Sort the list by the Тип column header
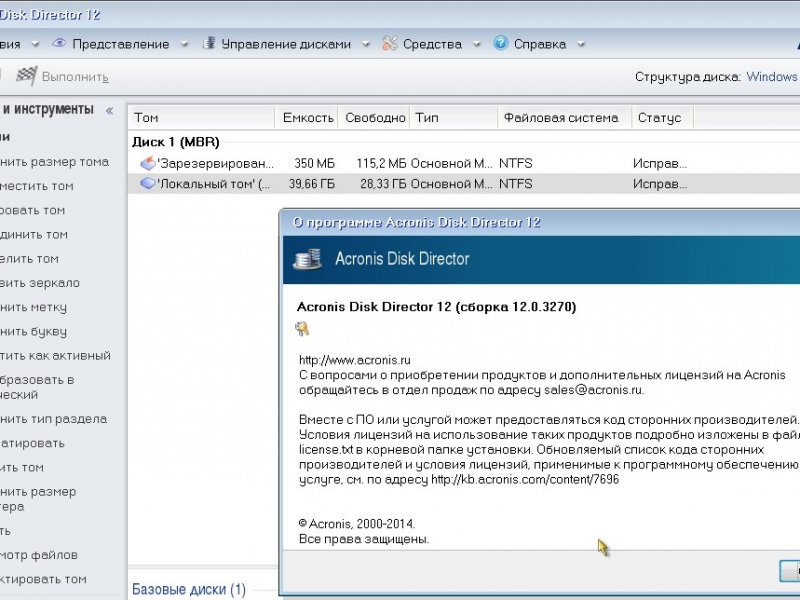Image resolution: width=800 pixels, height=600 pixels. tap(454, 118)
